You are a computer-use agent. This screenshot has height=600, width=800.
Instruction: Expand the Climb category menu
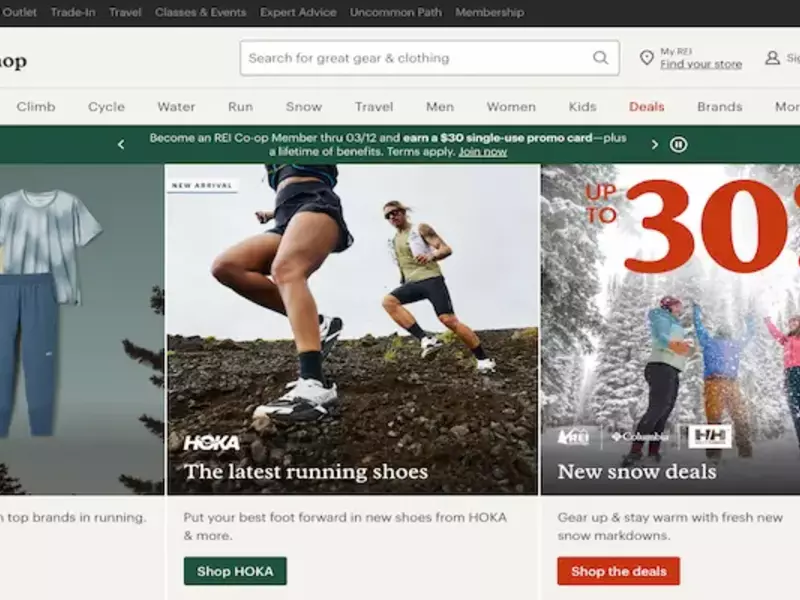coord(36,107)
